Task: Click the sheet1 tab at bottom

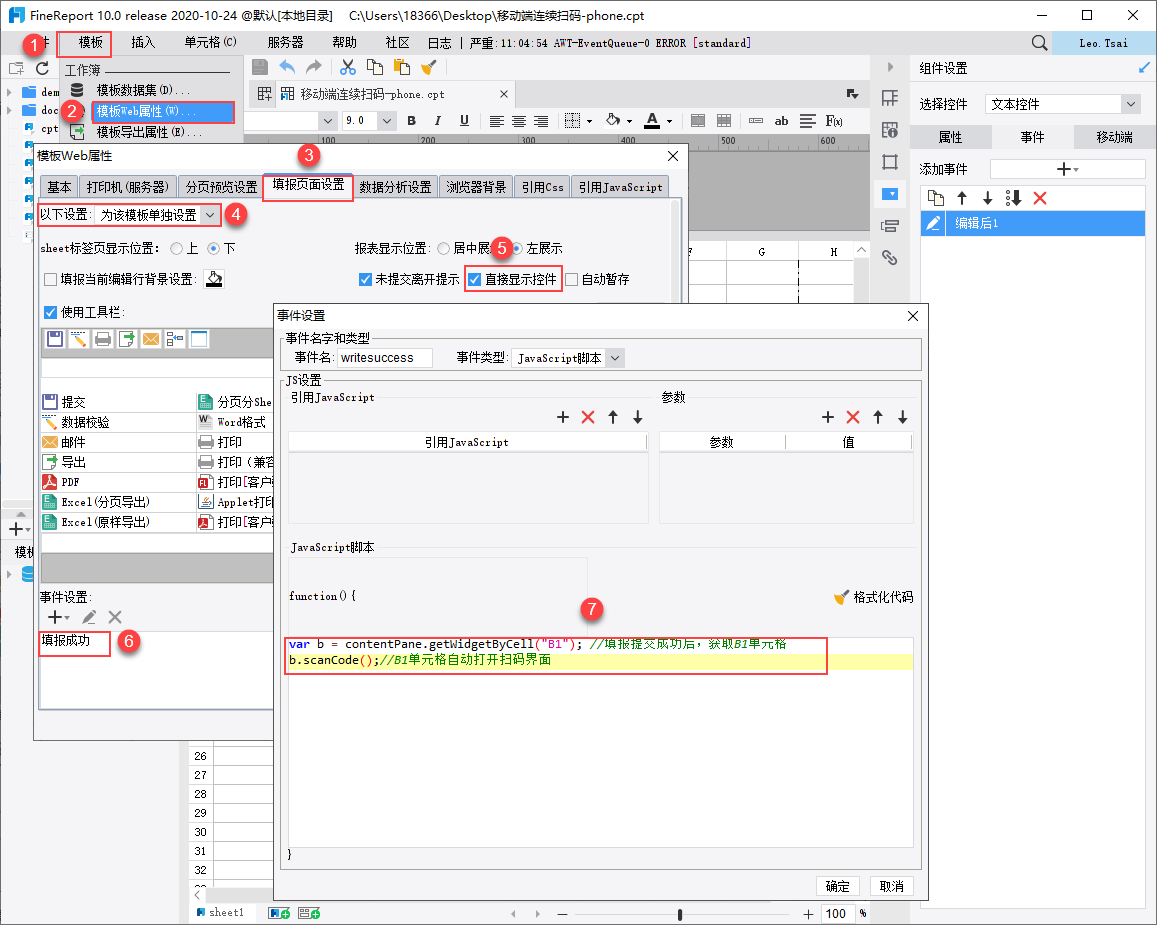Action: click(x=220, y=912)
